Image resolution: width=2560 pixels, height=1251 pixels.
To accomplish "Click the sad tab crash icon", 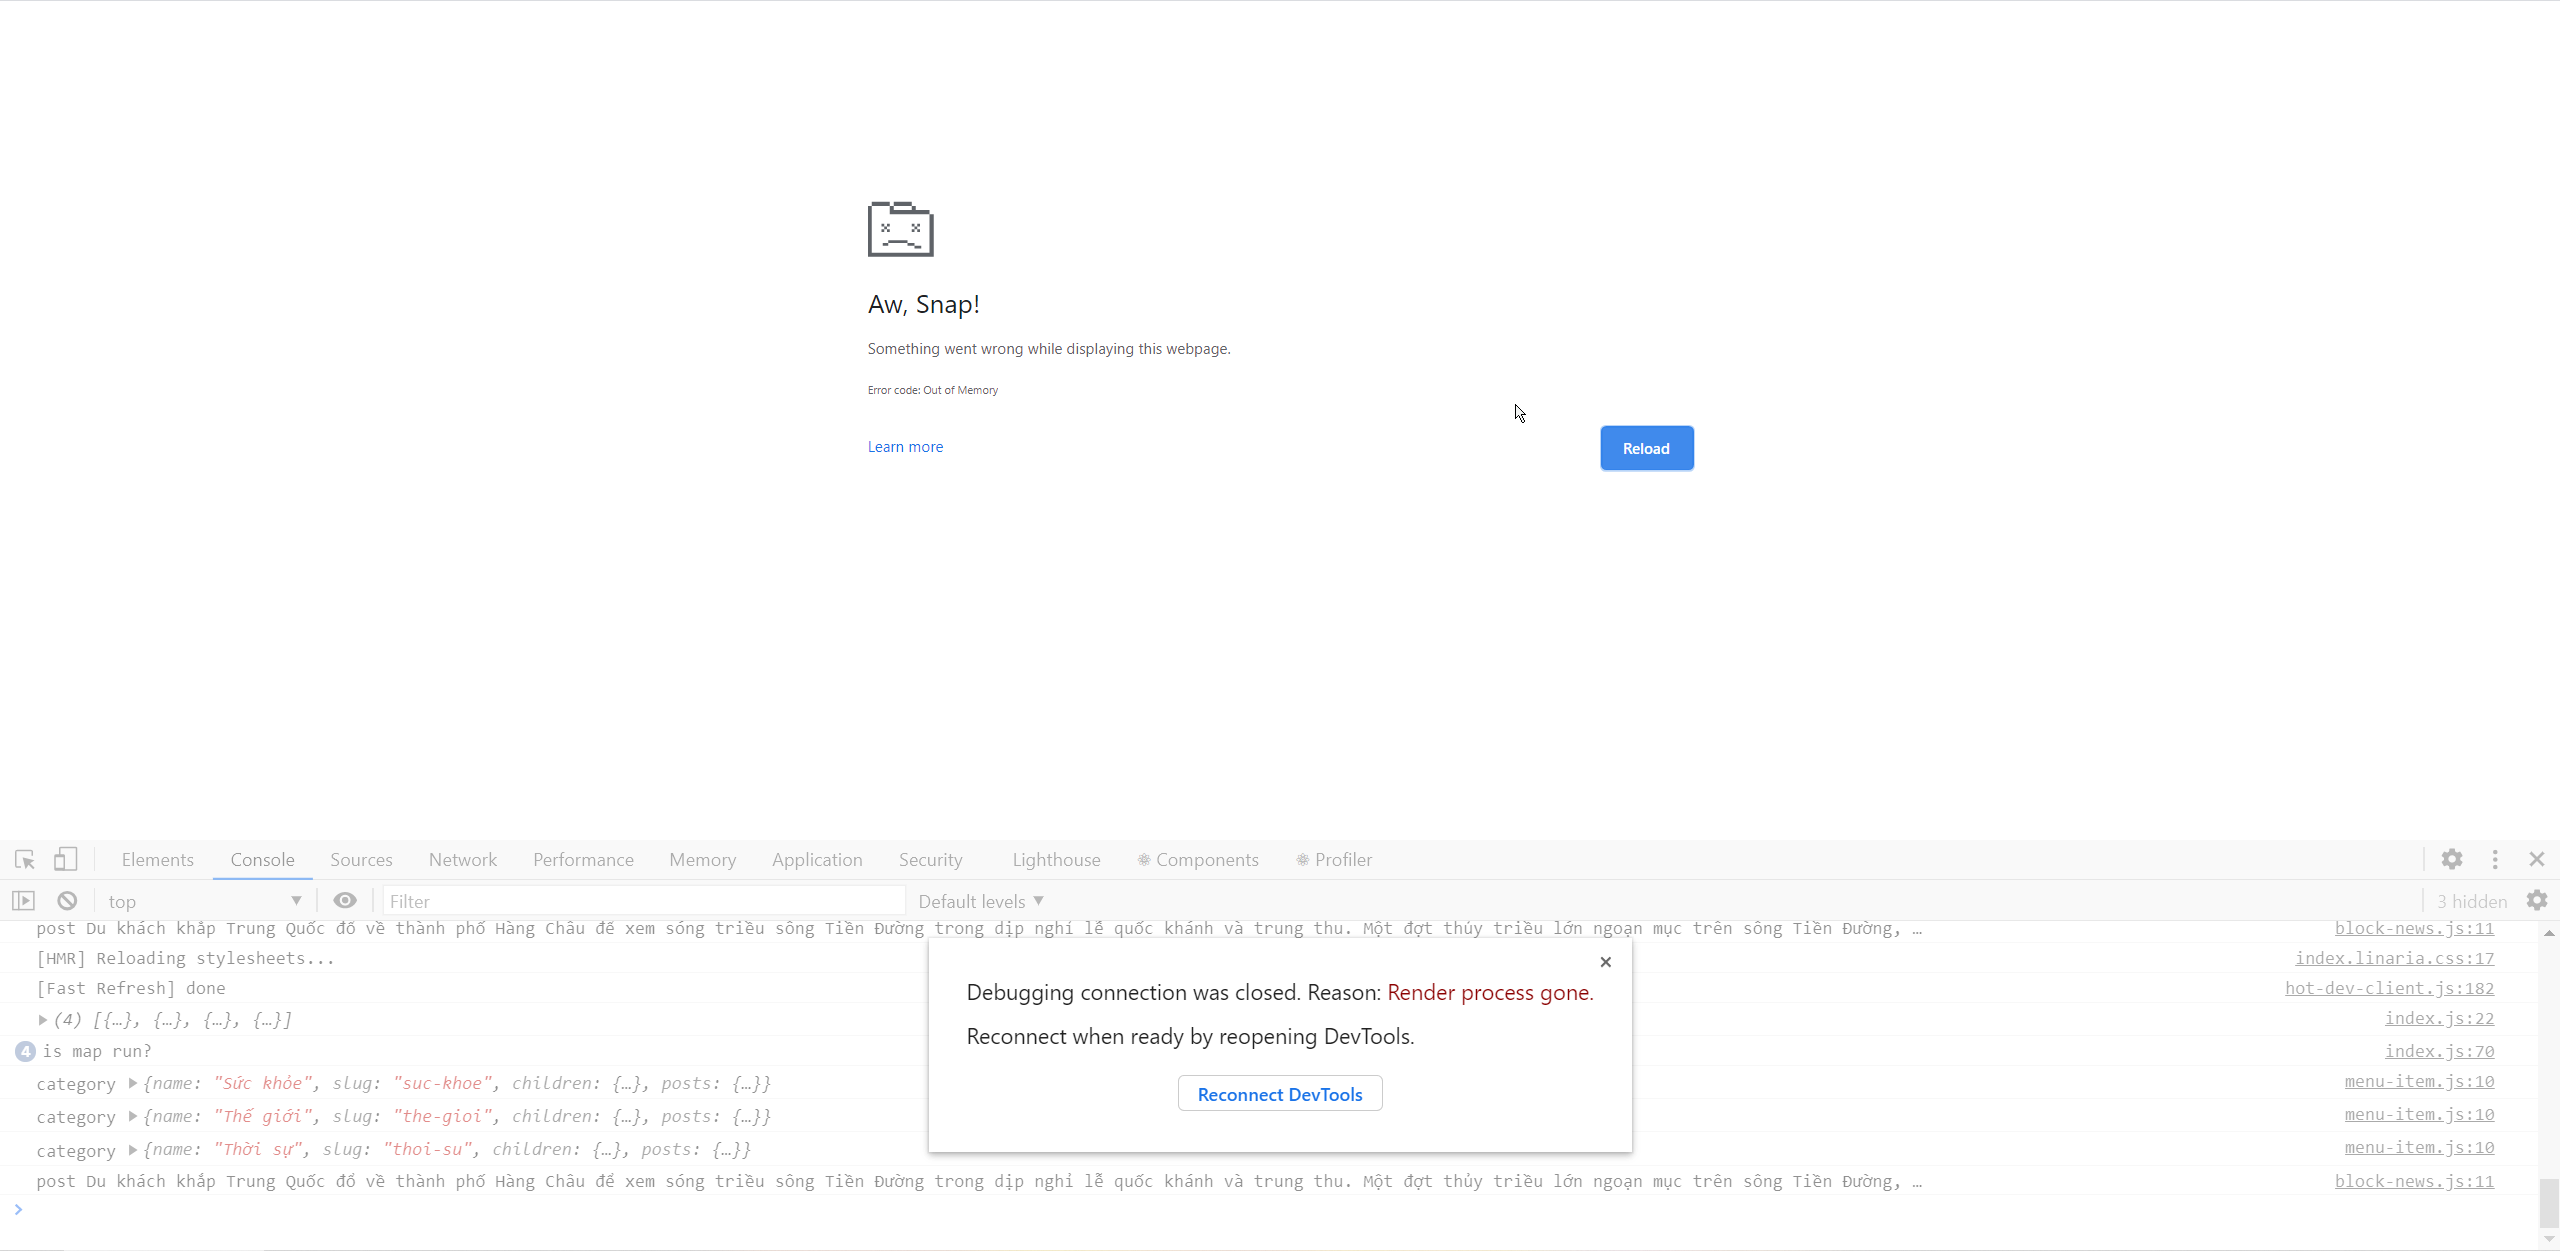I will [x=900, y=229].
